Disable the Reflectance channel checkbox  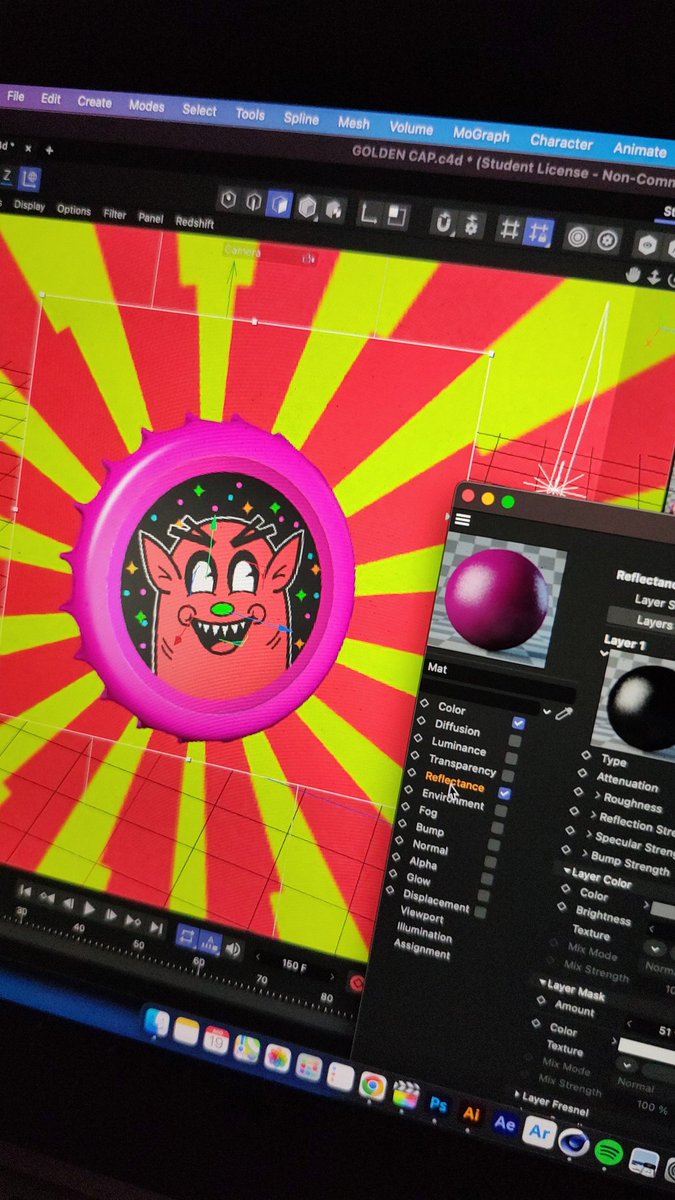click(504, 793)
